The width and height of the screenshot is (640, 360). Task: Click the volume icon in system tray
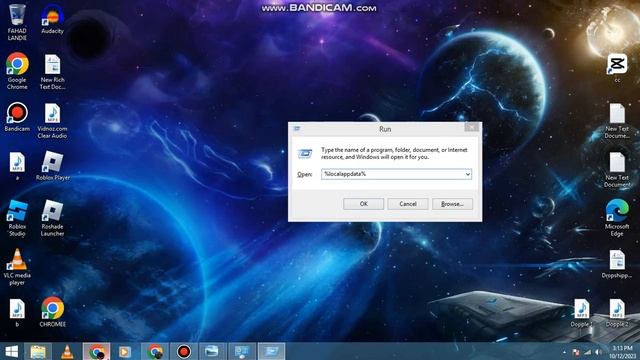click(598, 352)
